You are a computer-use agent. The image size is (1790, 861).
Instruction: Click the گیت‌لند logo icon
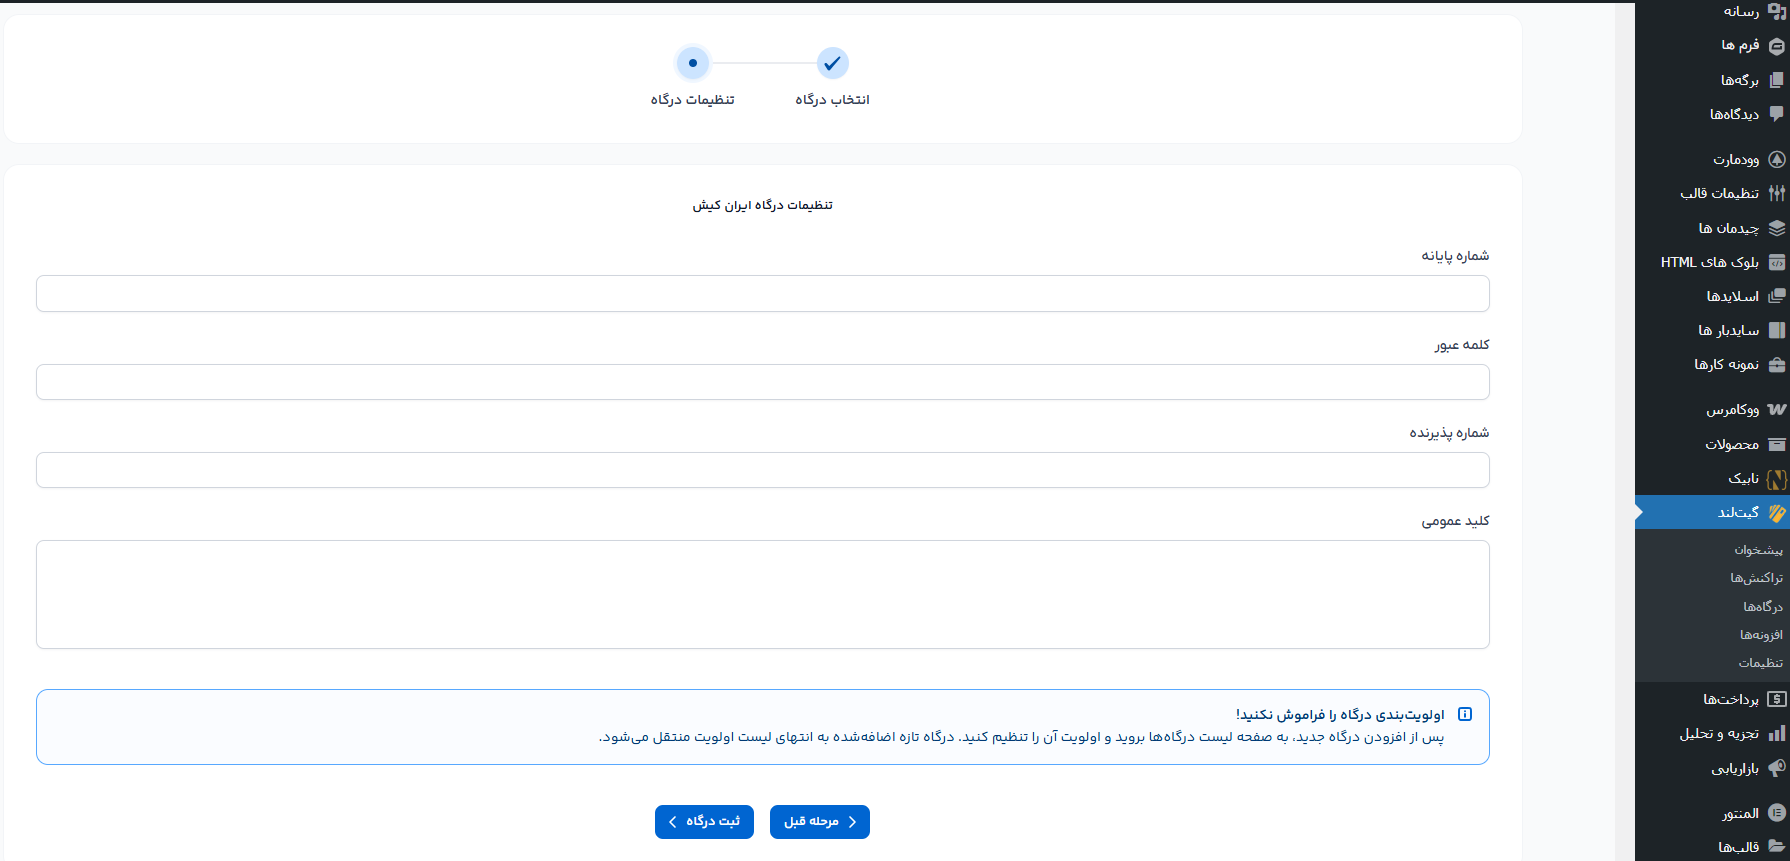1776,513
